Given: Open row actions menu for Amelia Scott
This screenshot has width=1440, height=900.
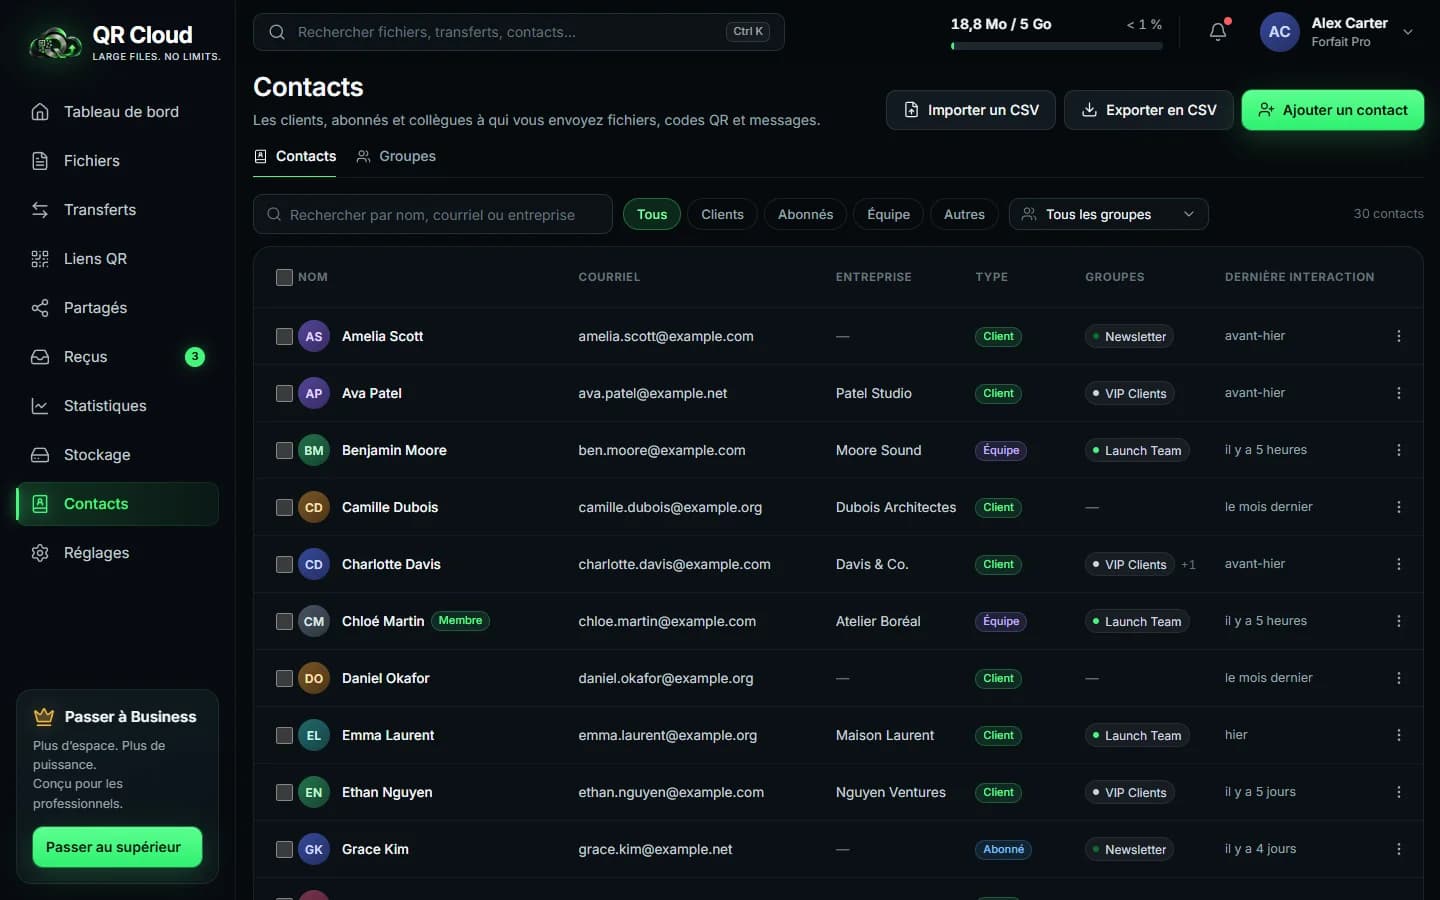Looking at the screenshot, I should click(x=1398, y=336).
